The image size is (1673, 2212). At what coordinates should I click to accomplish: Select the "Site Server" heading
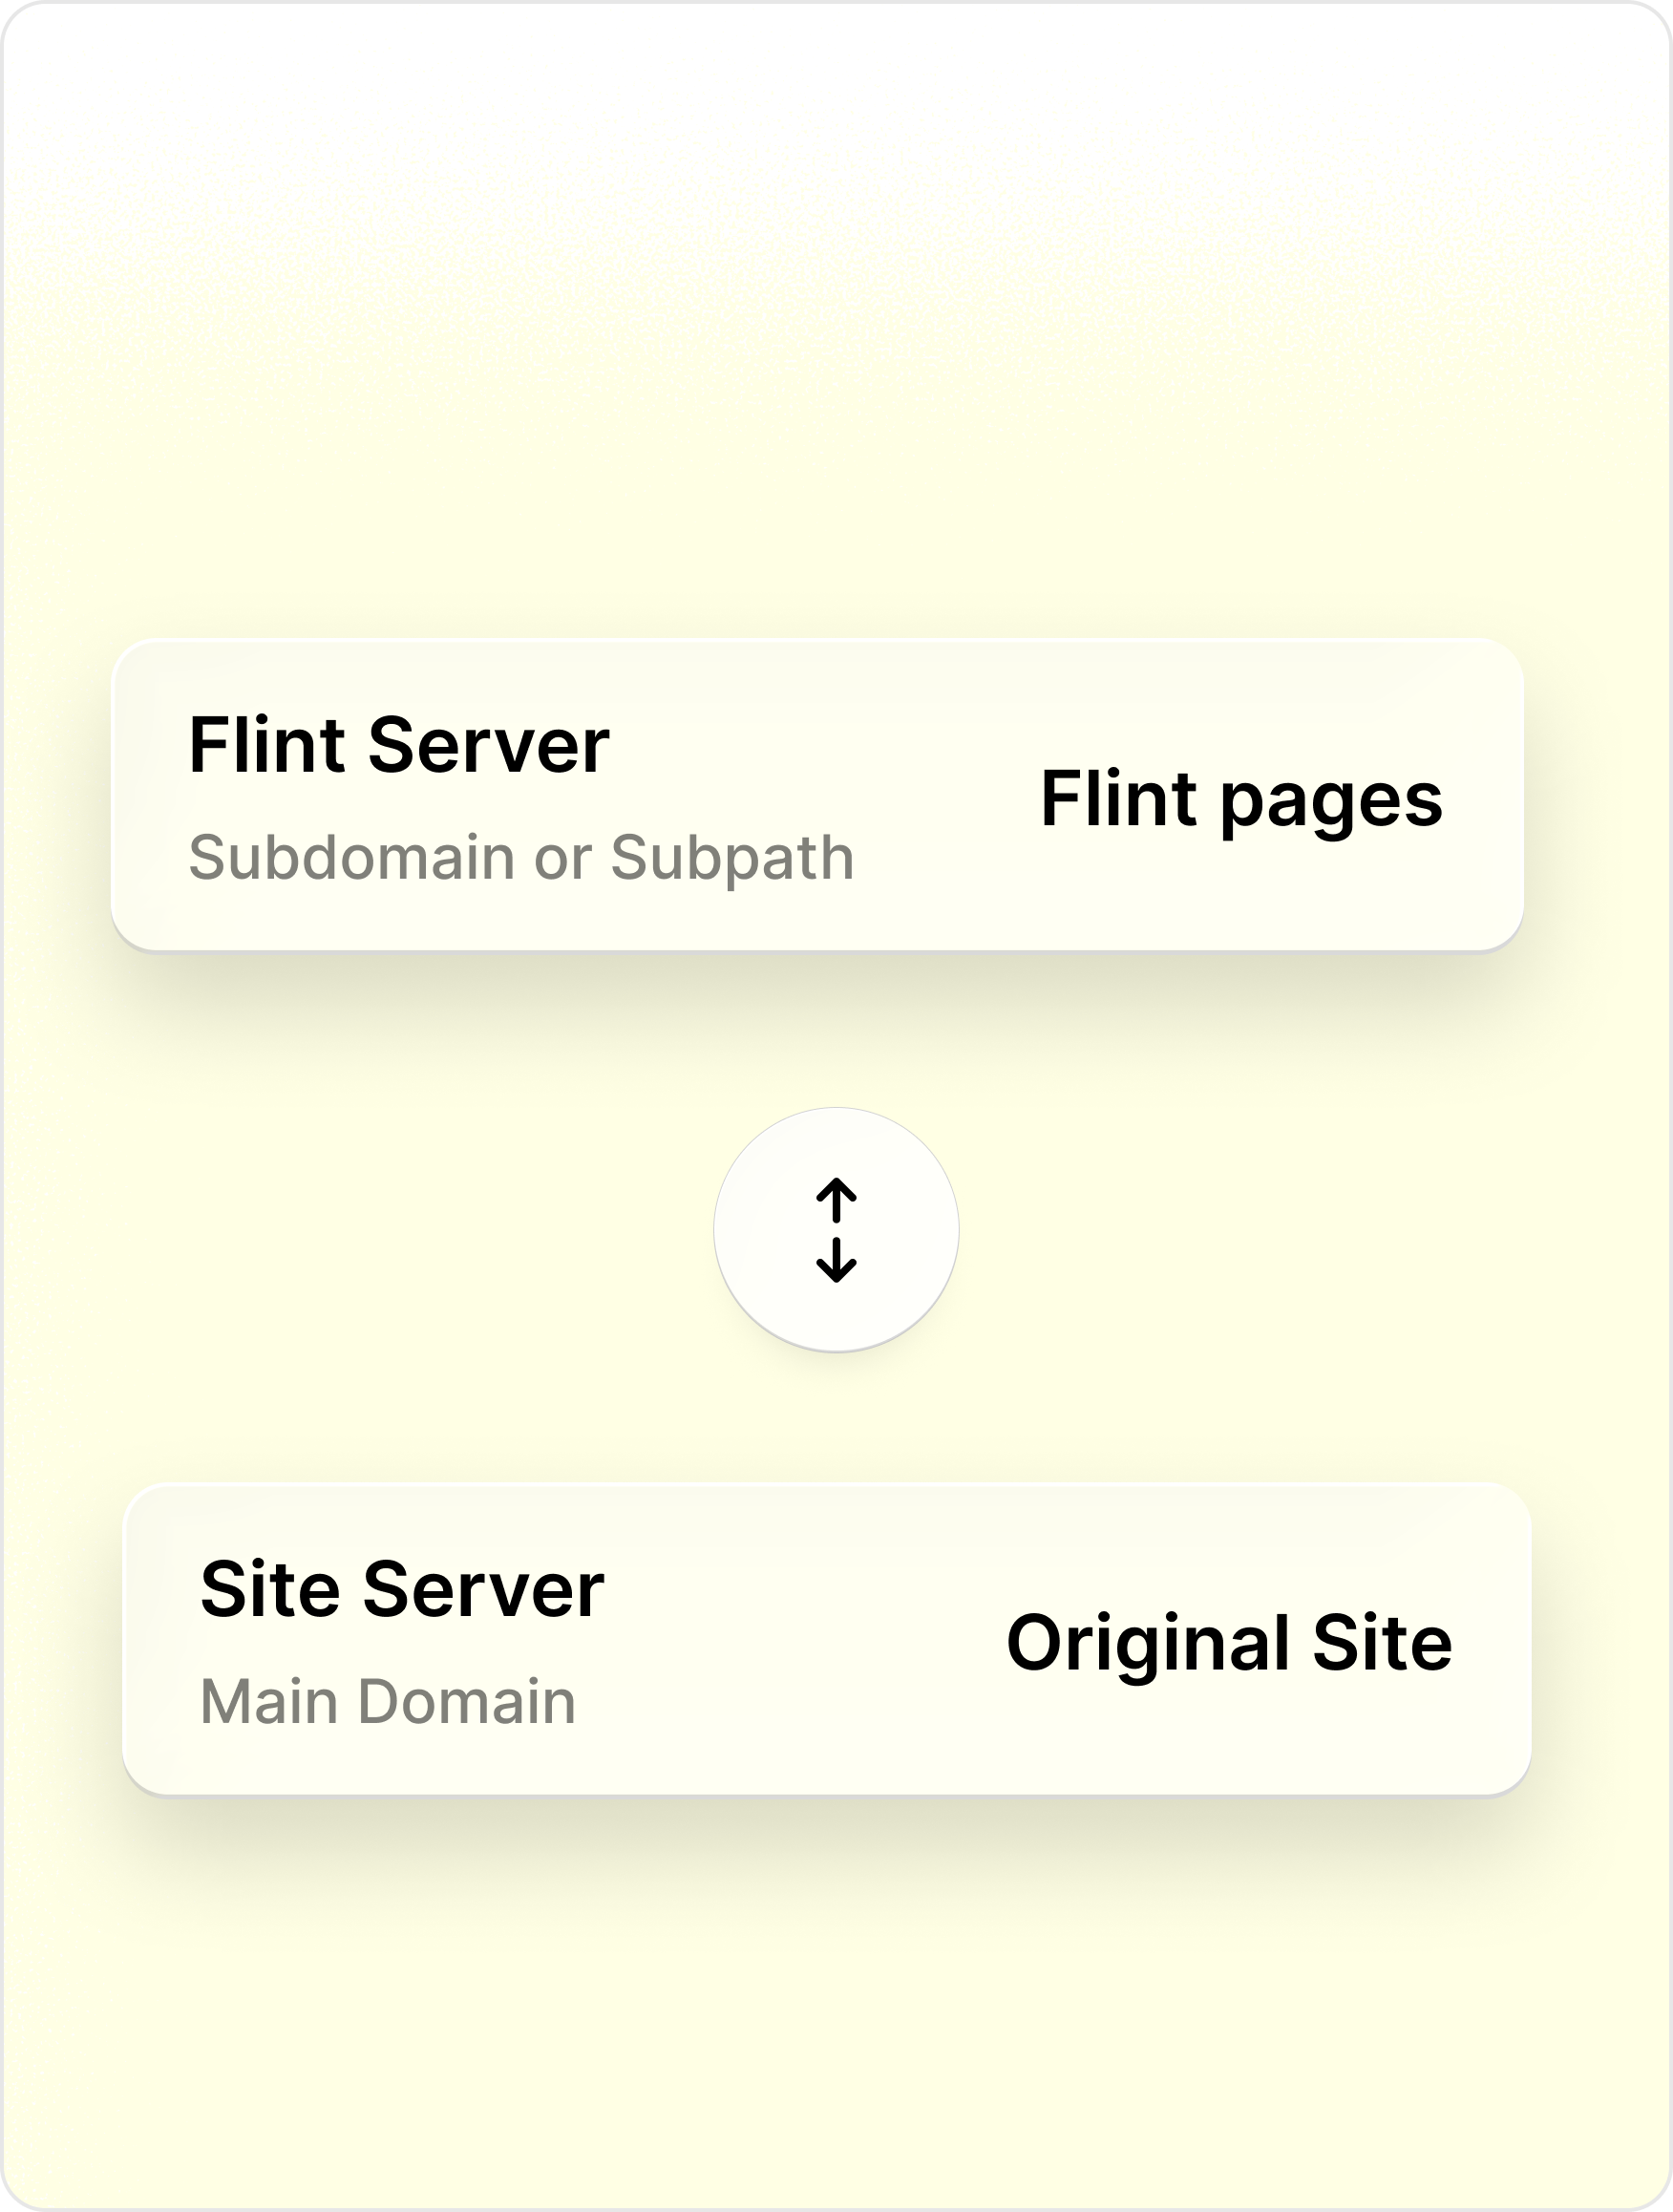(402, 1589)
